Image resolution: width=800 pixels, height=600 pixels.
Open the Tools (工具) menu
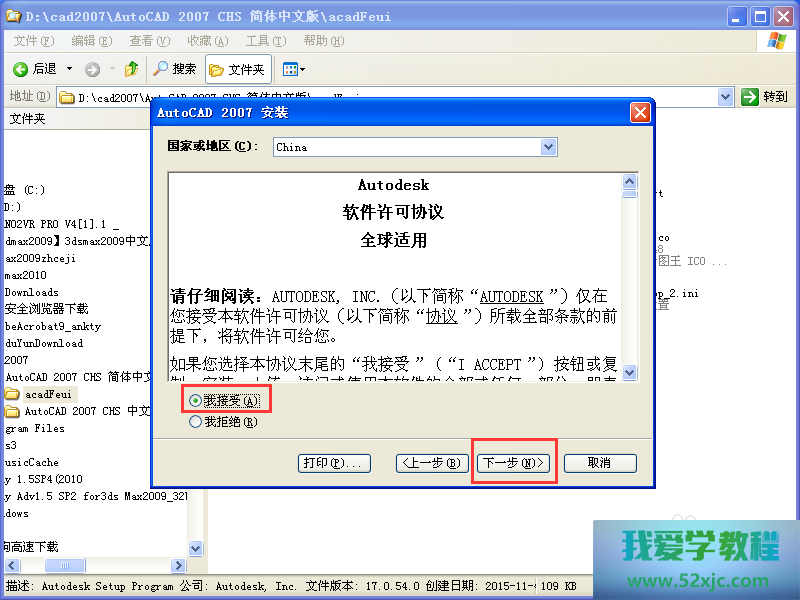pyautogui.click(x=264, y=41)
